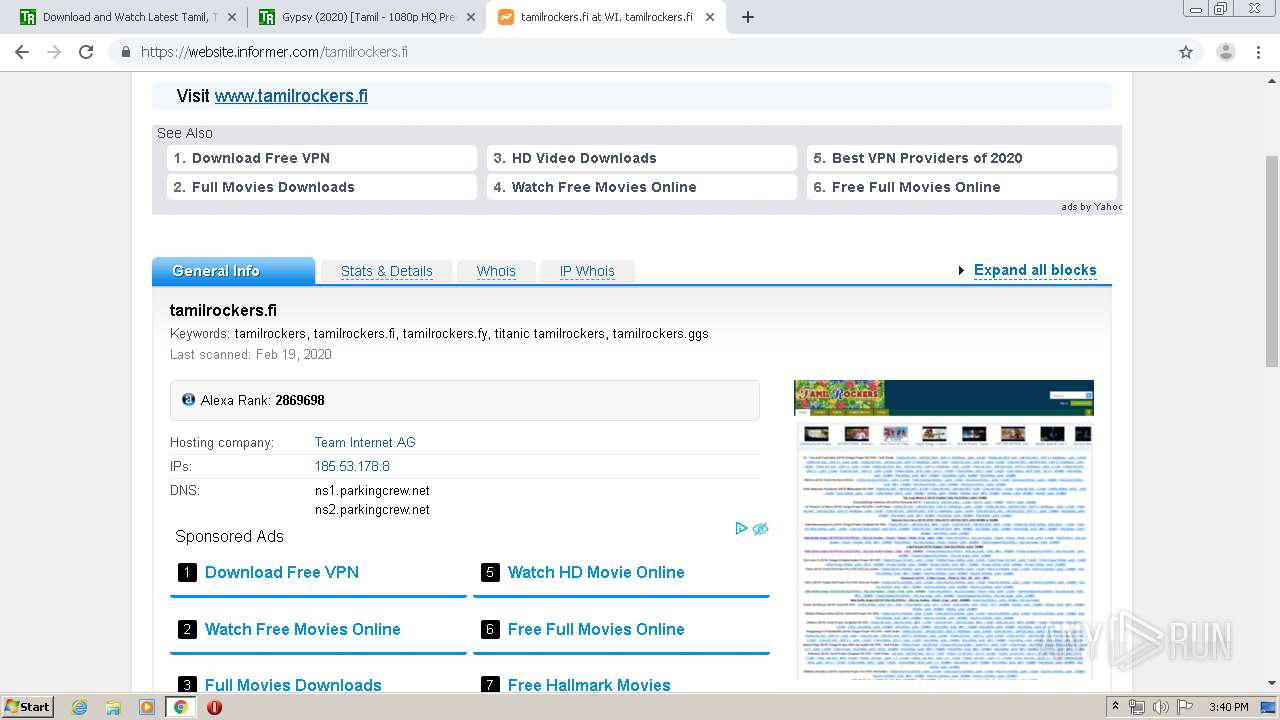Bookmark this page with the star icon
Screen dimensions: 1280x720
[x=1186, y=52]
